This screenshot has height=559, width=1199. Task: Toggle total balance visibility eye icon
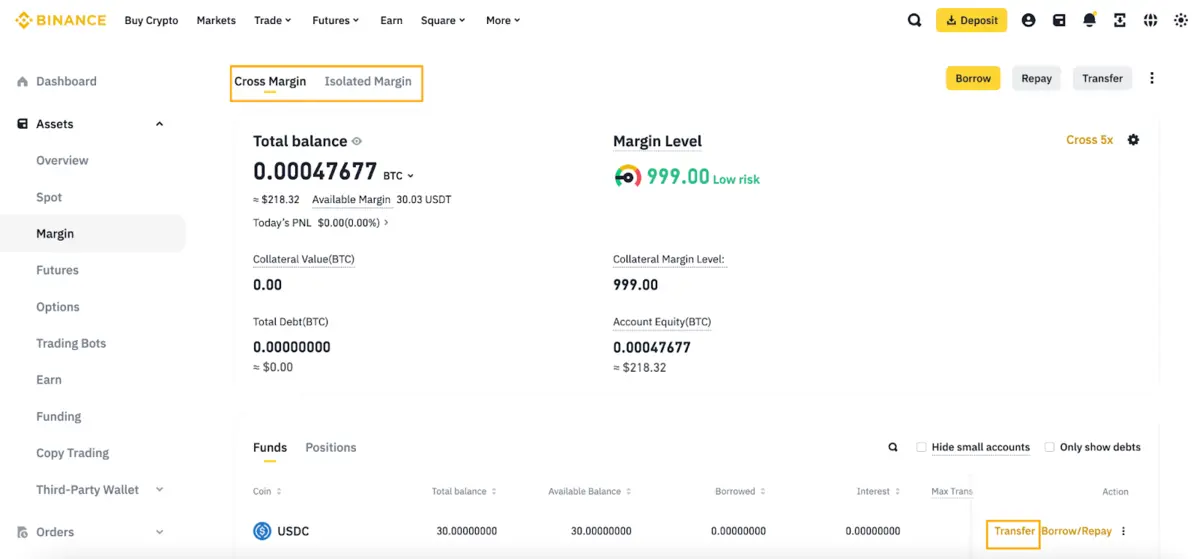coord(357,142)
